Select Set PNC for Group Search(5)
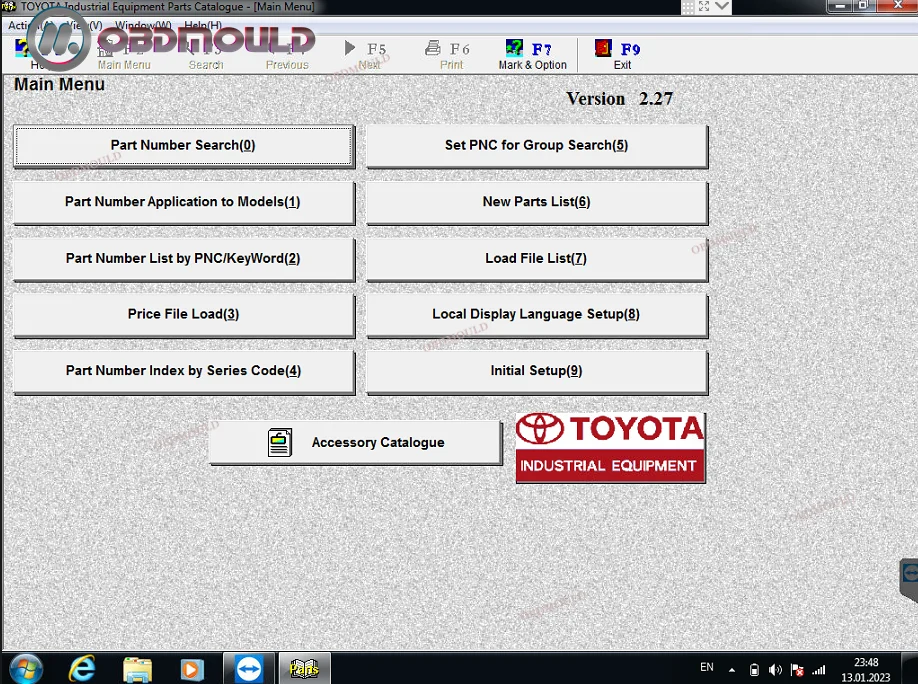The image size is (918, 684). tap(537, 146)
